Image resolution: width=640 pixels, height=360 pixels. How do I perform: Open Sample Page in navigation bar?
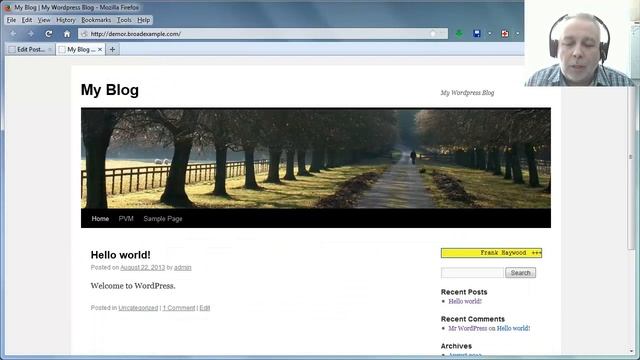pos(163,219)
